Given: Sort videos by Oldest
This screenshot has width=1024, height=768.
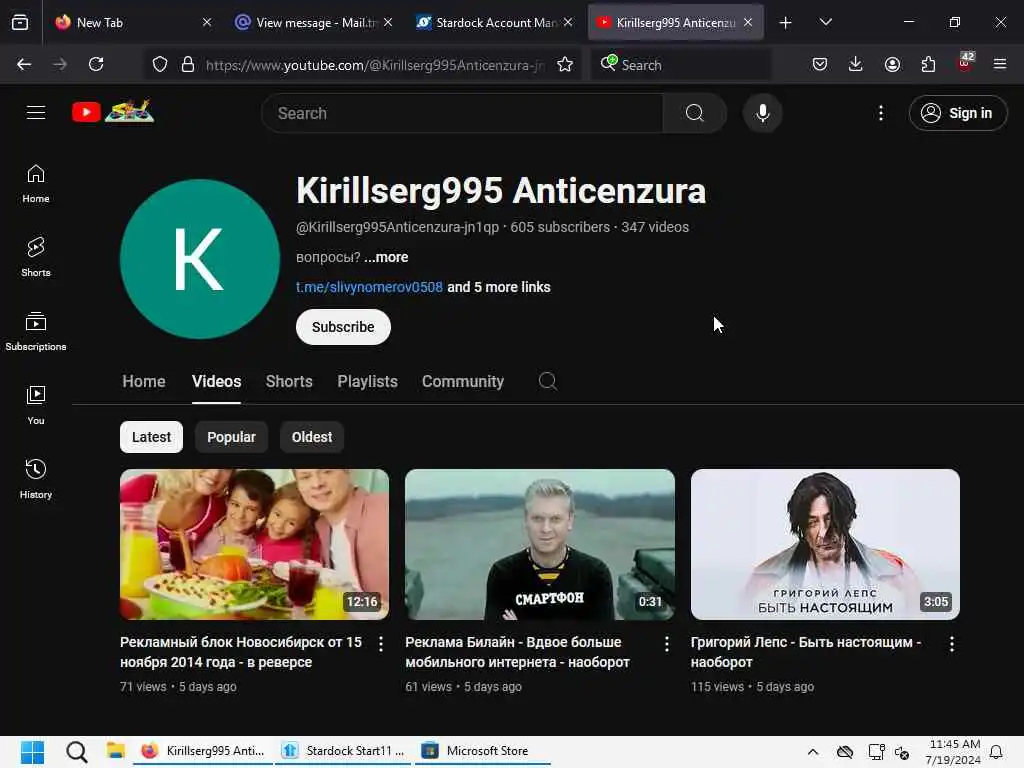Looking at the screenshot, I should (x=312, y=437).
